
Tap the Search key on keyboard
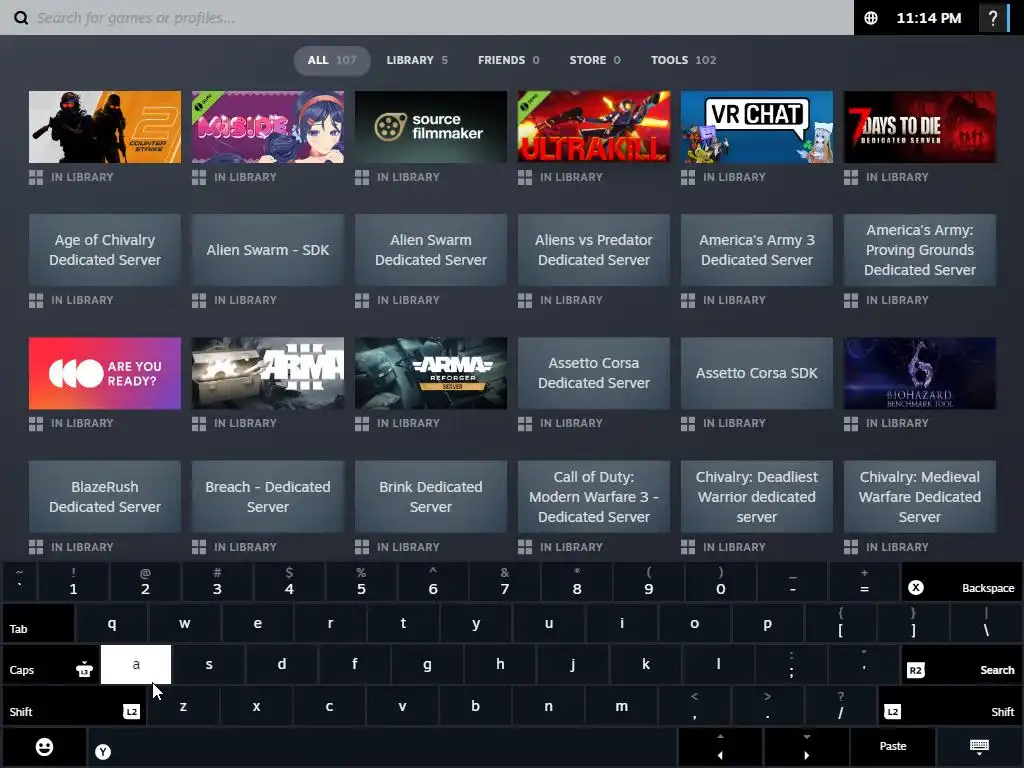(961, 664)
